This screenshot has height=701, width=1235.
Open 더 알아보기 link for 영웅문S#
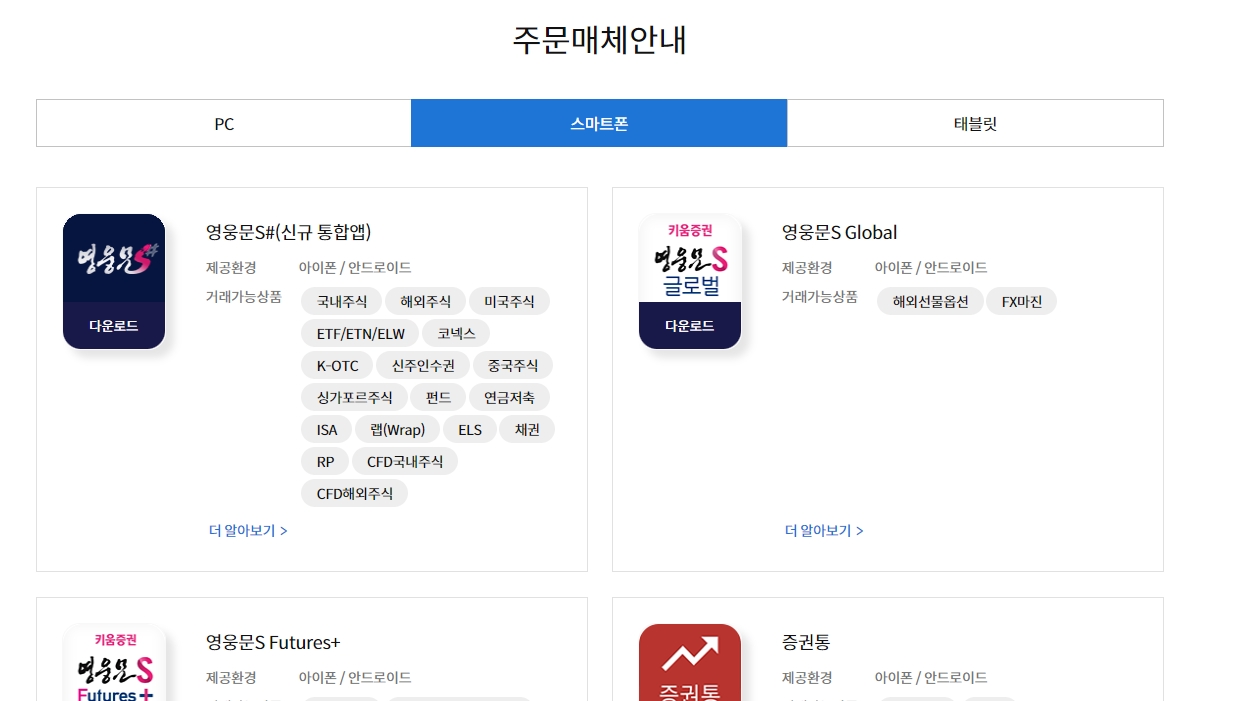pyautogui.click(x=248, y=530)
